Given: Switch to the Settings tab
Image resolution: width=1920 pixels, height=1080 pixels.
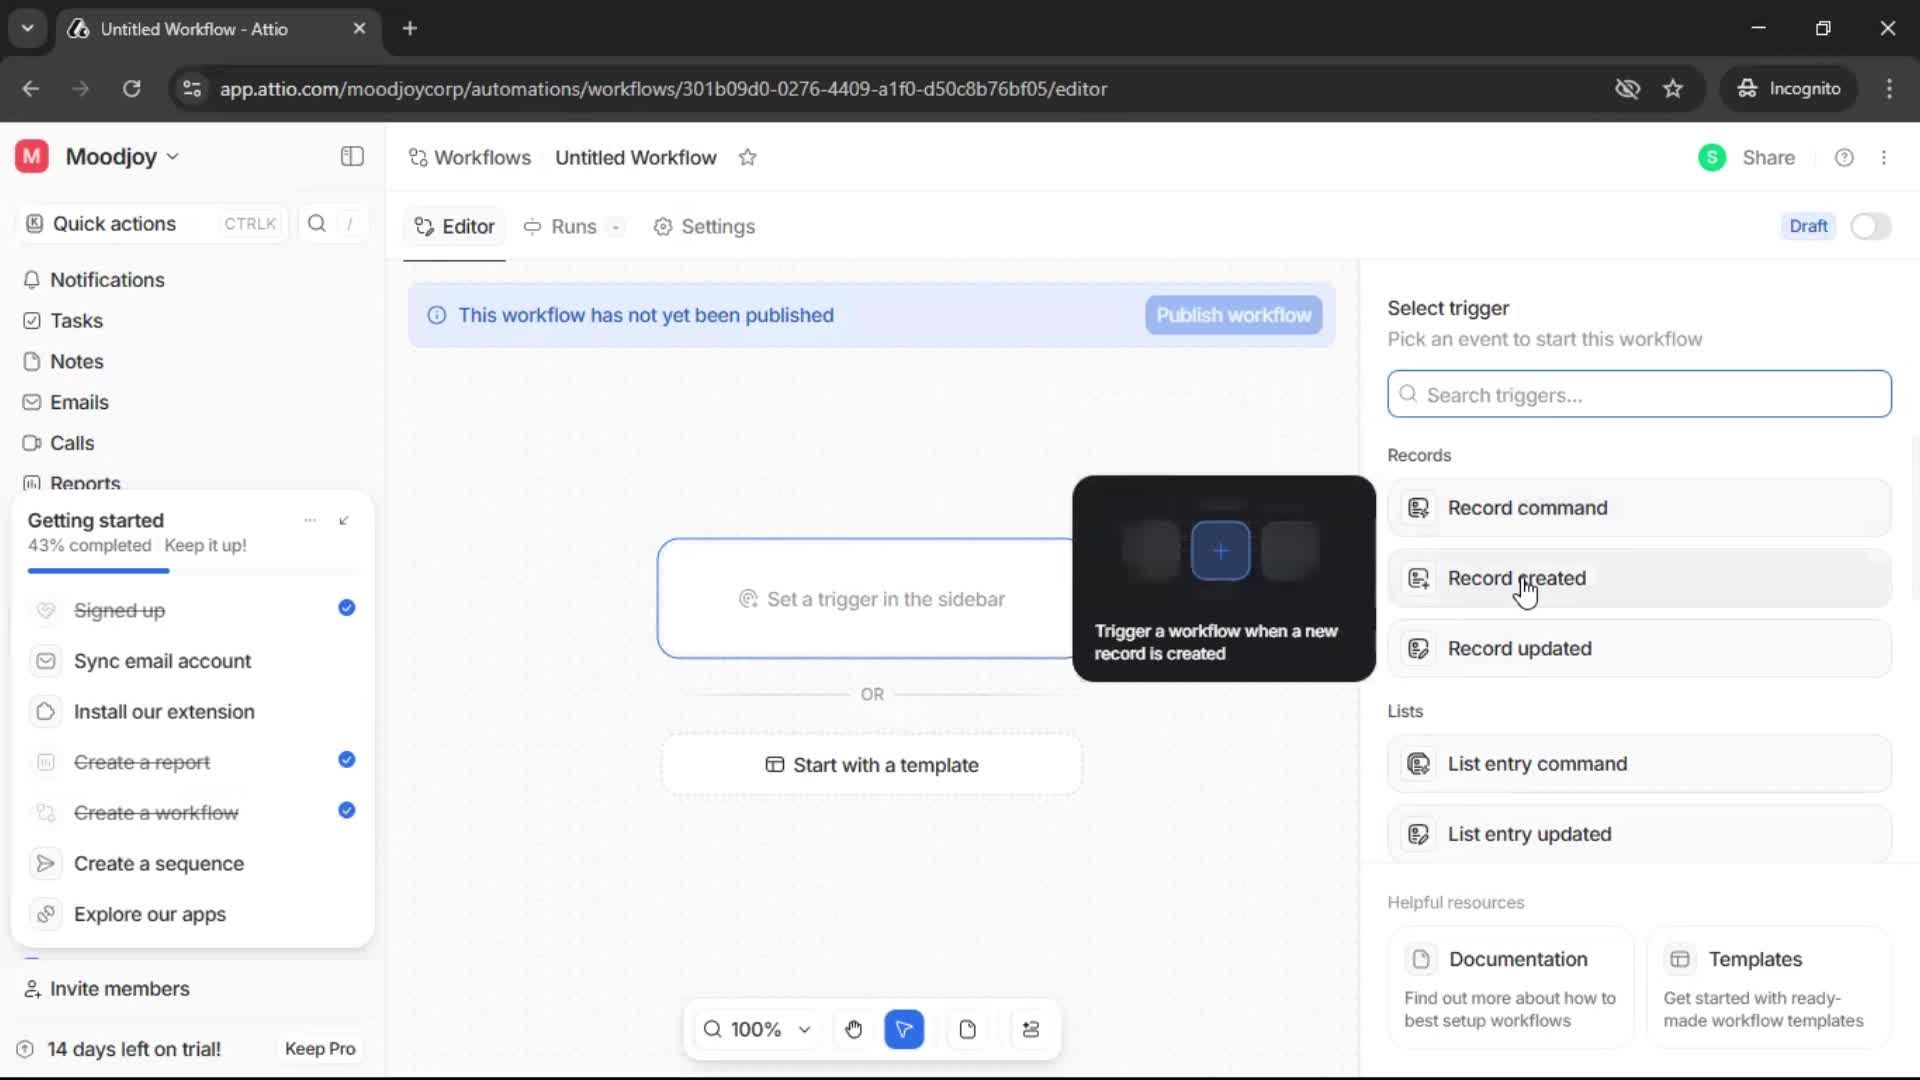Looking at the screenshot, I should click(x=704, y=227).
